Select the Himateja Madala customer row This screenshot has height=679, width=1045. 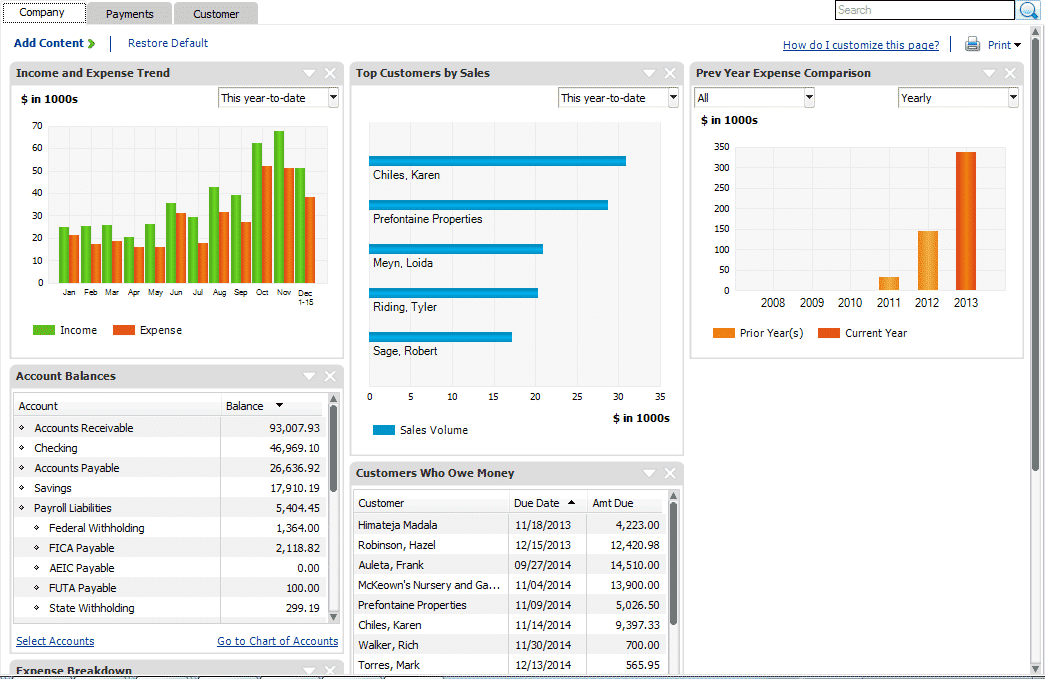click(510, 525)
